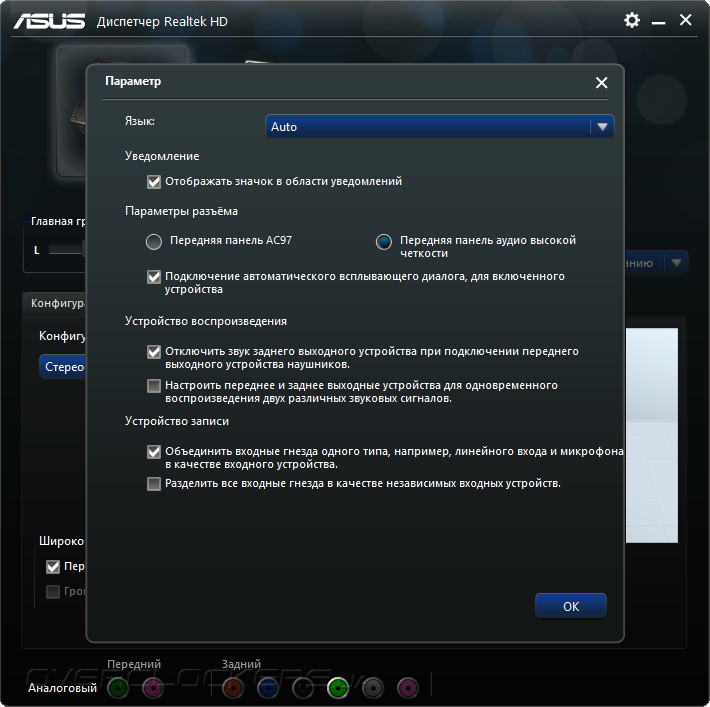The height and width of the screenshot is (707, 710).
Task: Click the rear gray audio jack
Action: point(373,688)
